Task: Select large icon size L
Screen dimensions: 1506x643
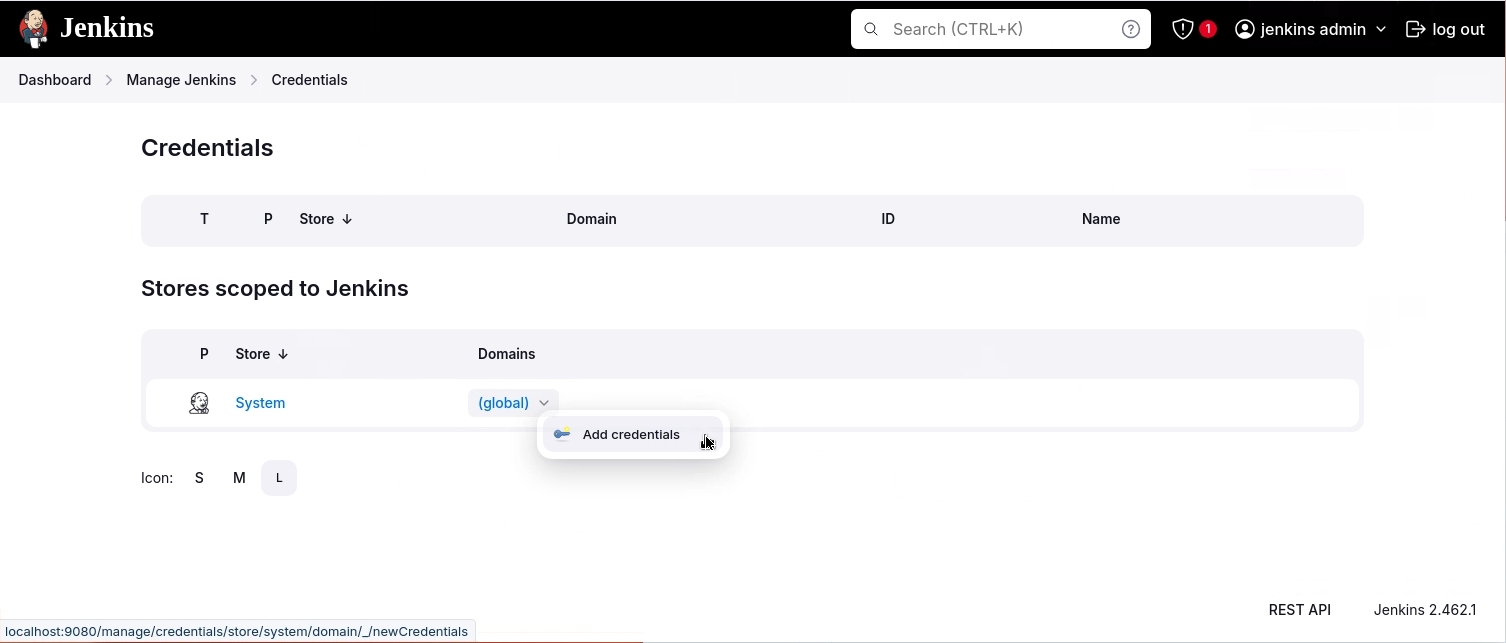Action: [x=279, y=478]
